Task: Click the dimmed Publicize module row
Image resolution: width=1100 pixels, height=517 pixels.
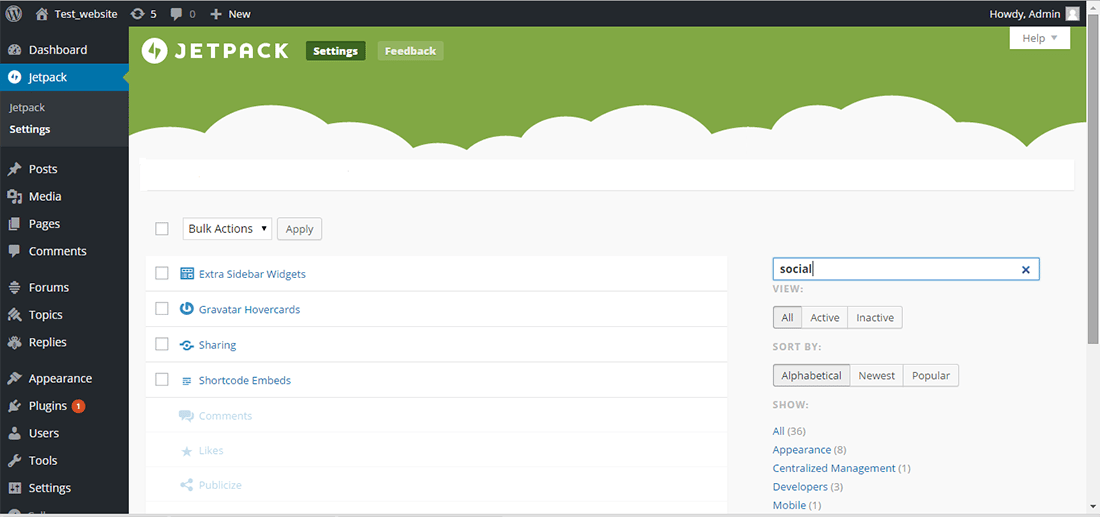Action: pos(436,485)
